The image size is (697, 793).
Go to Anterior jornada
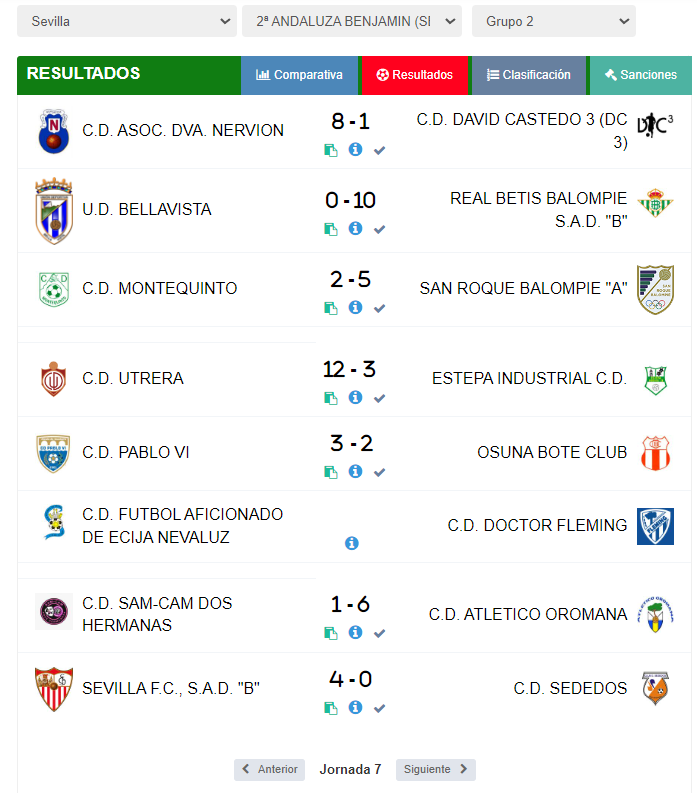pos(270,769)
